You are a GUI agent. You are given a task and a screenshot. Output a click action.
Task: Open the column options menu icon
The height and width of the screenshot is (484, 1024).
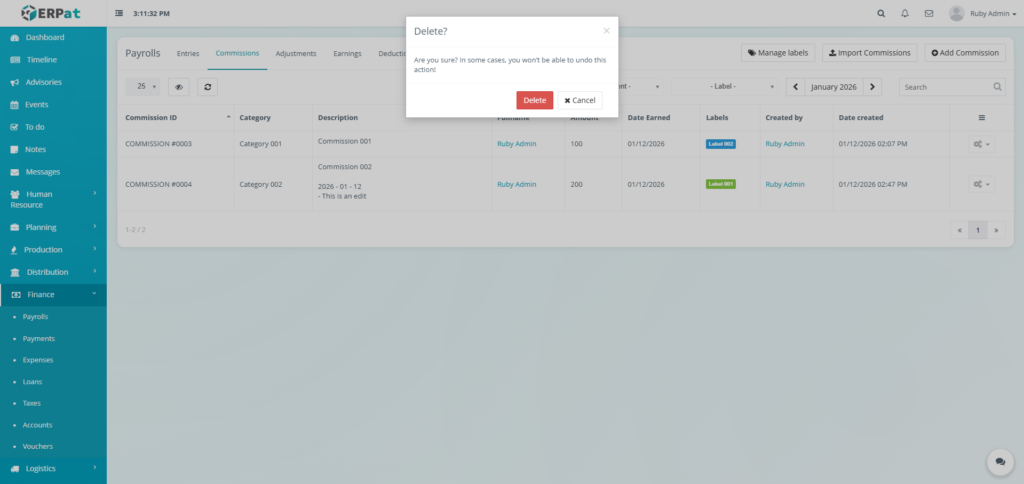click(982, 118)
